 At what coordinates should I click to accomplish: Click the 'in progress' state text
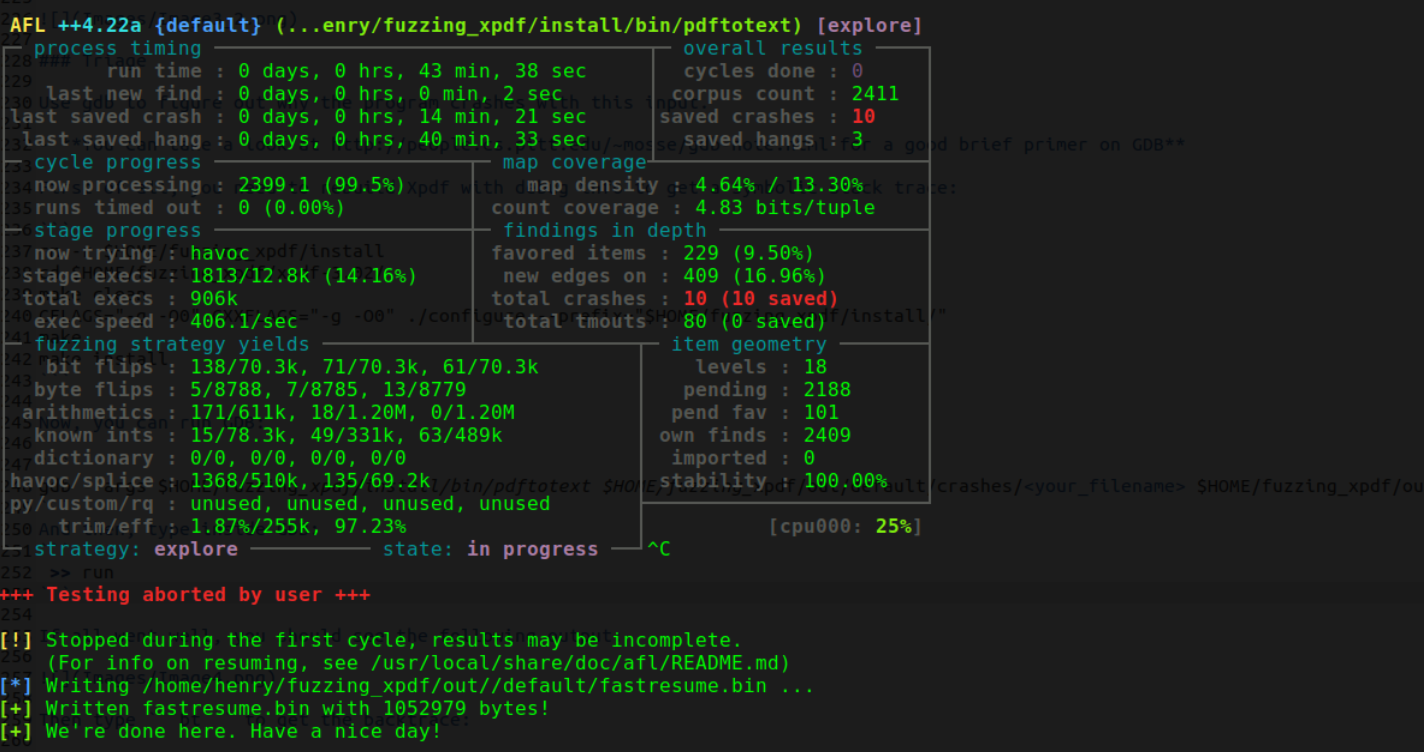(x=532, y=549)
